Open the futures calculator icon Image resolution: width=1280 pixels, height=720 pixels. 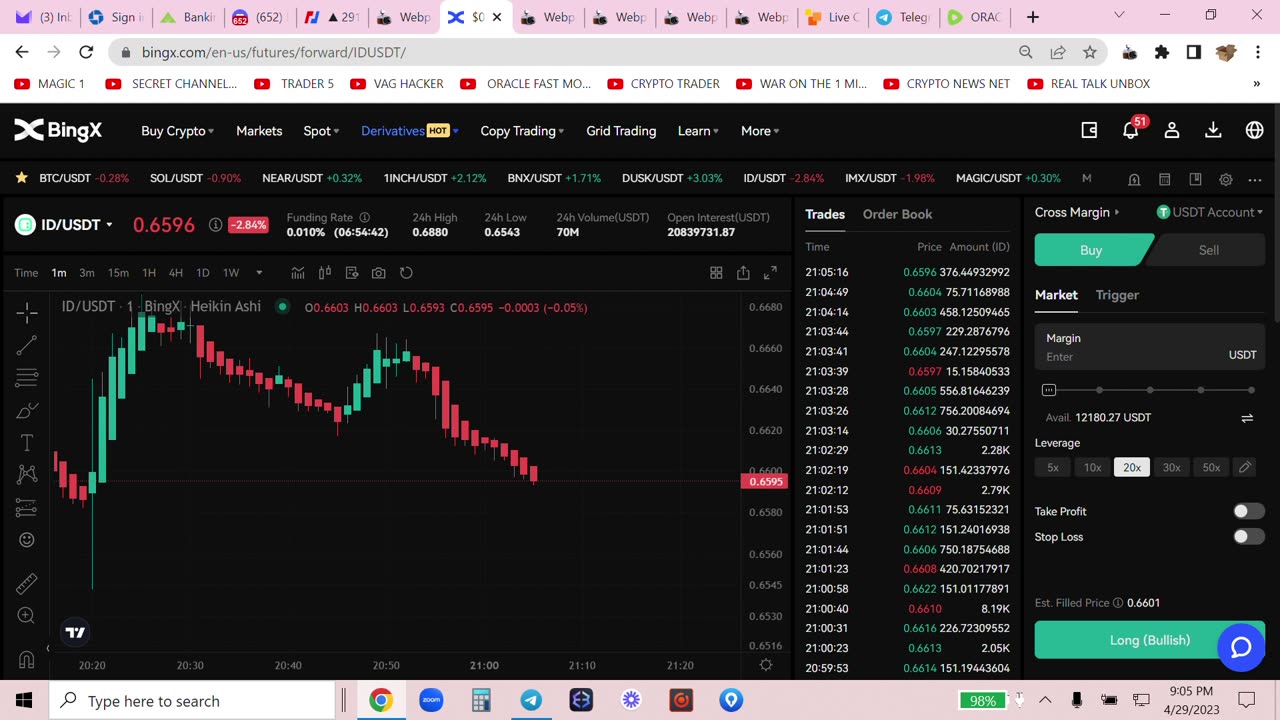tap(1165, 179)
